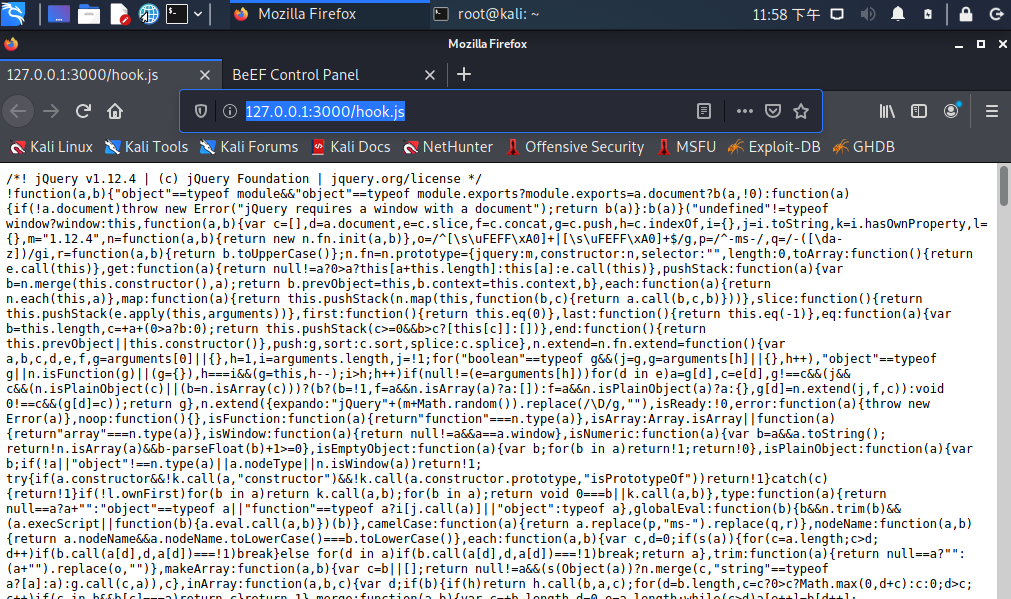
Task: Reload the hook.js page
Action: click(83, 112)
